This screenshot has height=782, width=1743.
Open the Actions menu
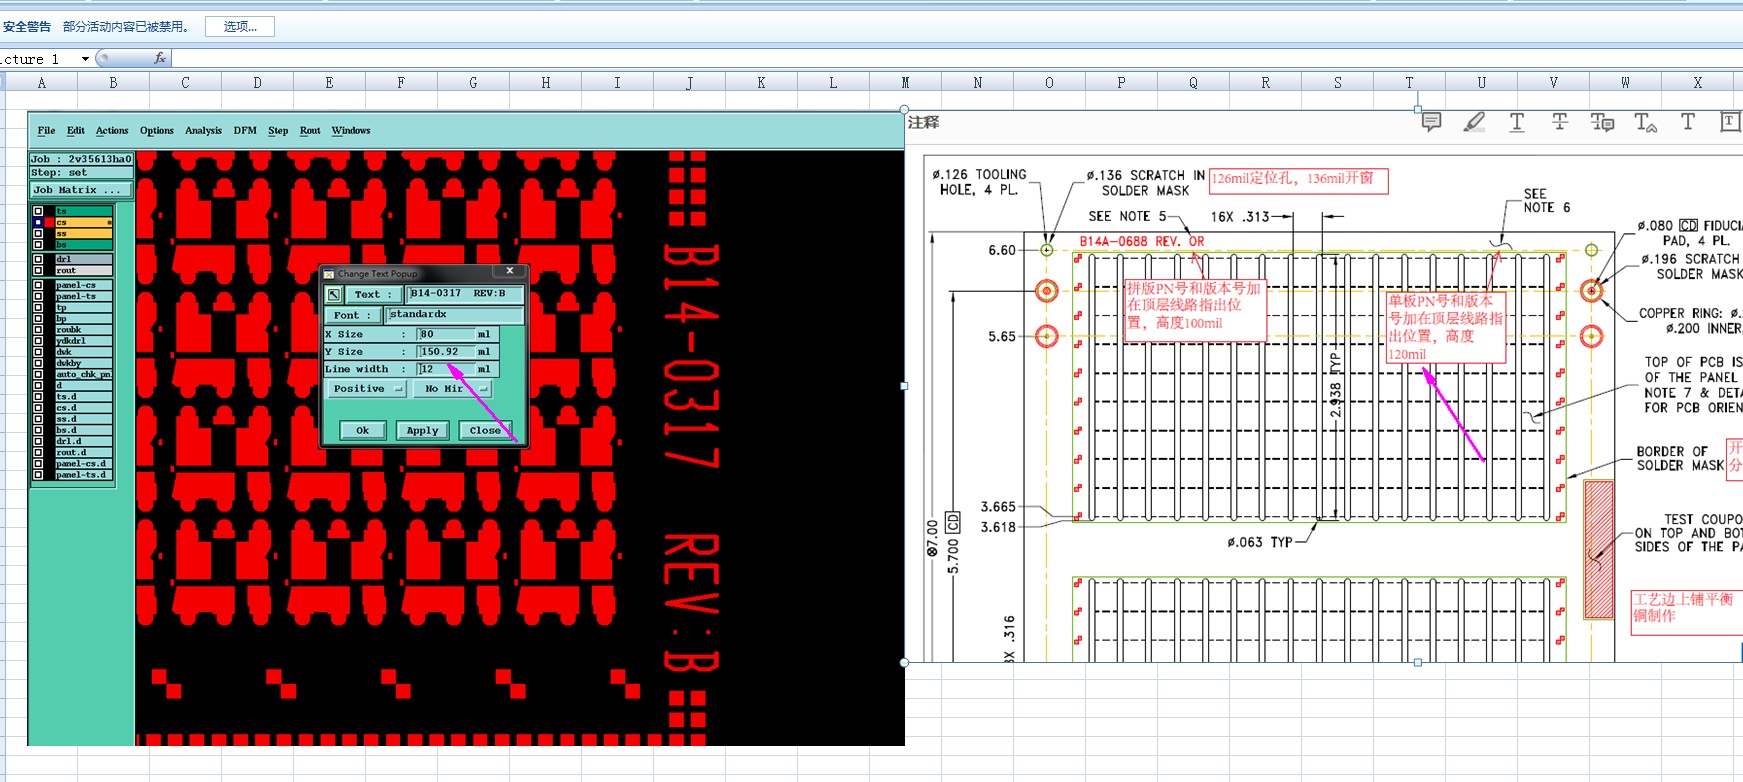point(112,130)
